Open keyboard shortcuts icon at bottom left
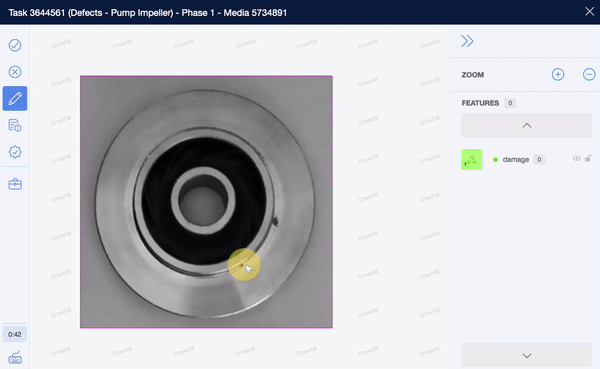 (x=15, y=358)
